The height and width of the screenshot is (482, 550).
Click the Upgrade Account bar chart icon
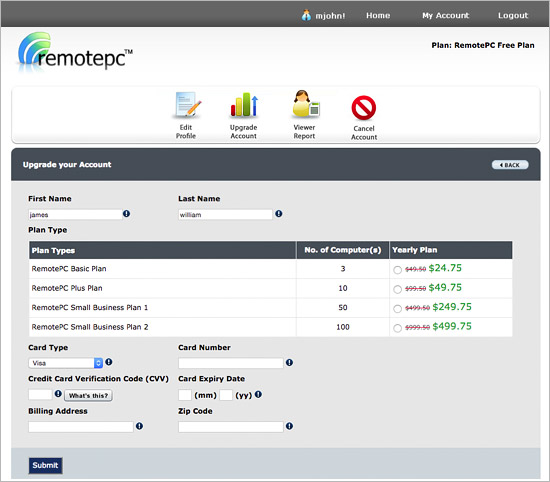coord(244,105)
